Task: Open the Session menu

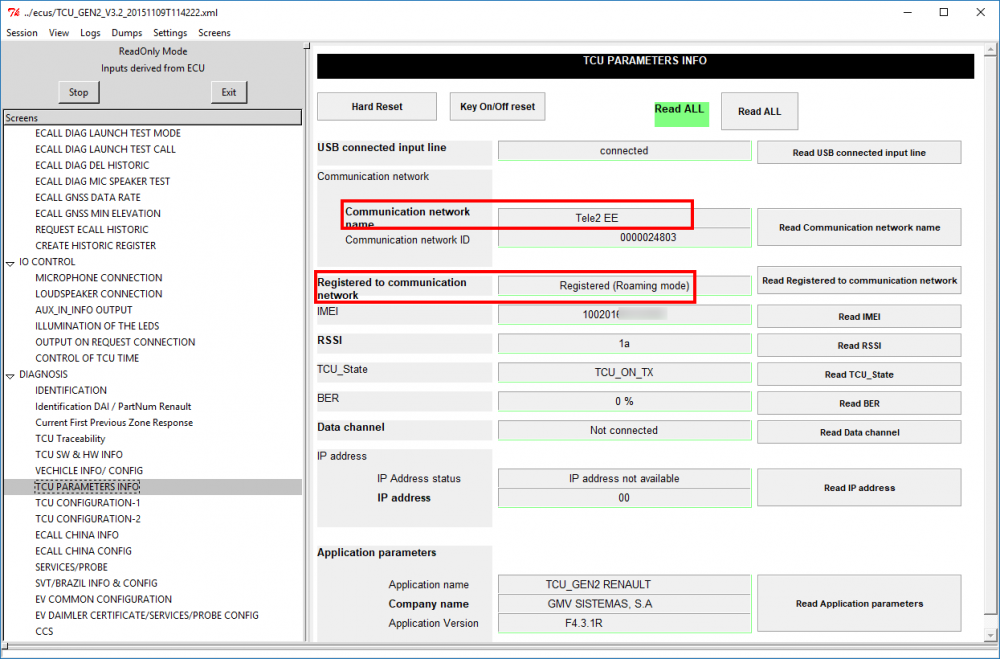Action: (x=22, y=33)
